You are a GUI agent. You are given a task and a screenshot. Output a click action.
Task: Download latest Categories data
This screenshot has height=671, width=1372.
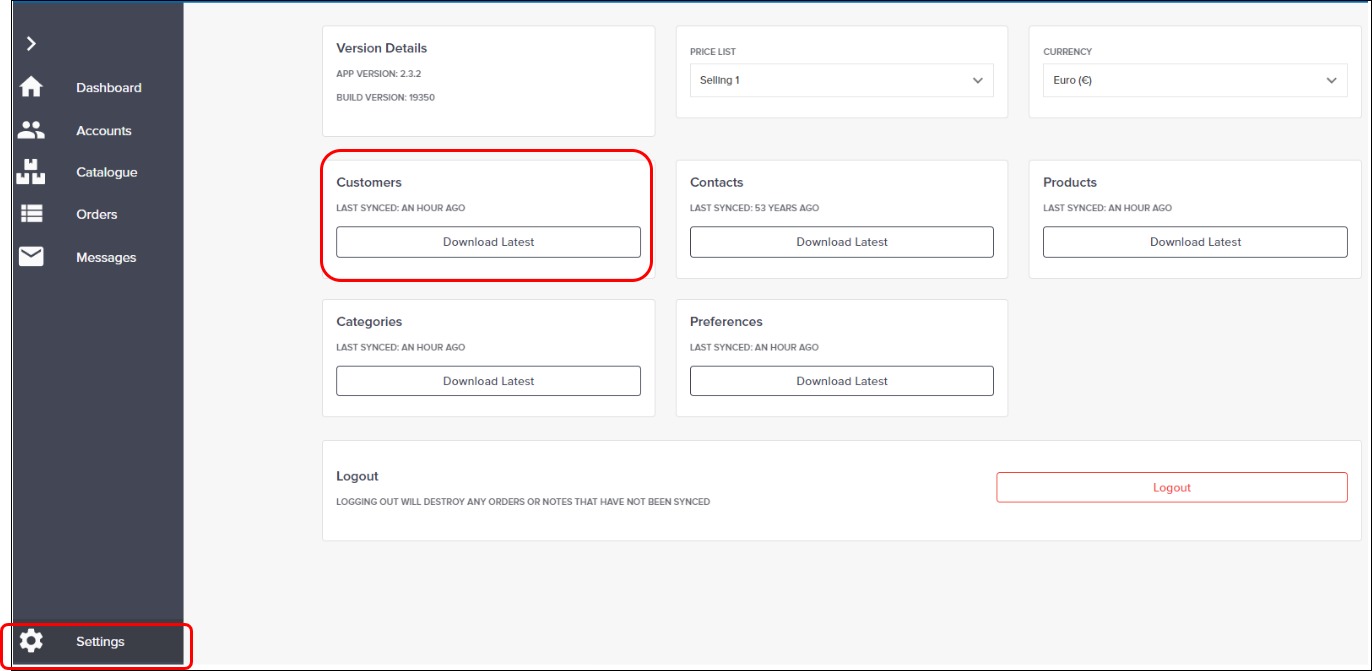[488, 381]
